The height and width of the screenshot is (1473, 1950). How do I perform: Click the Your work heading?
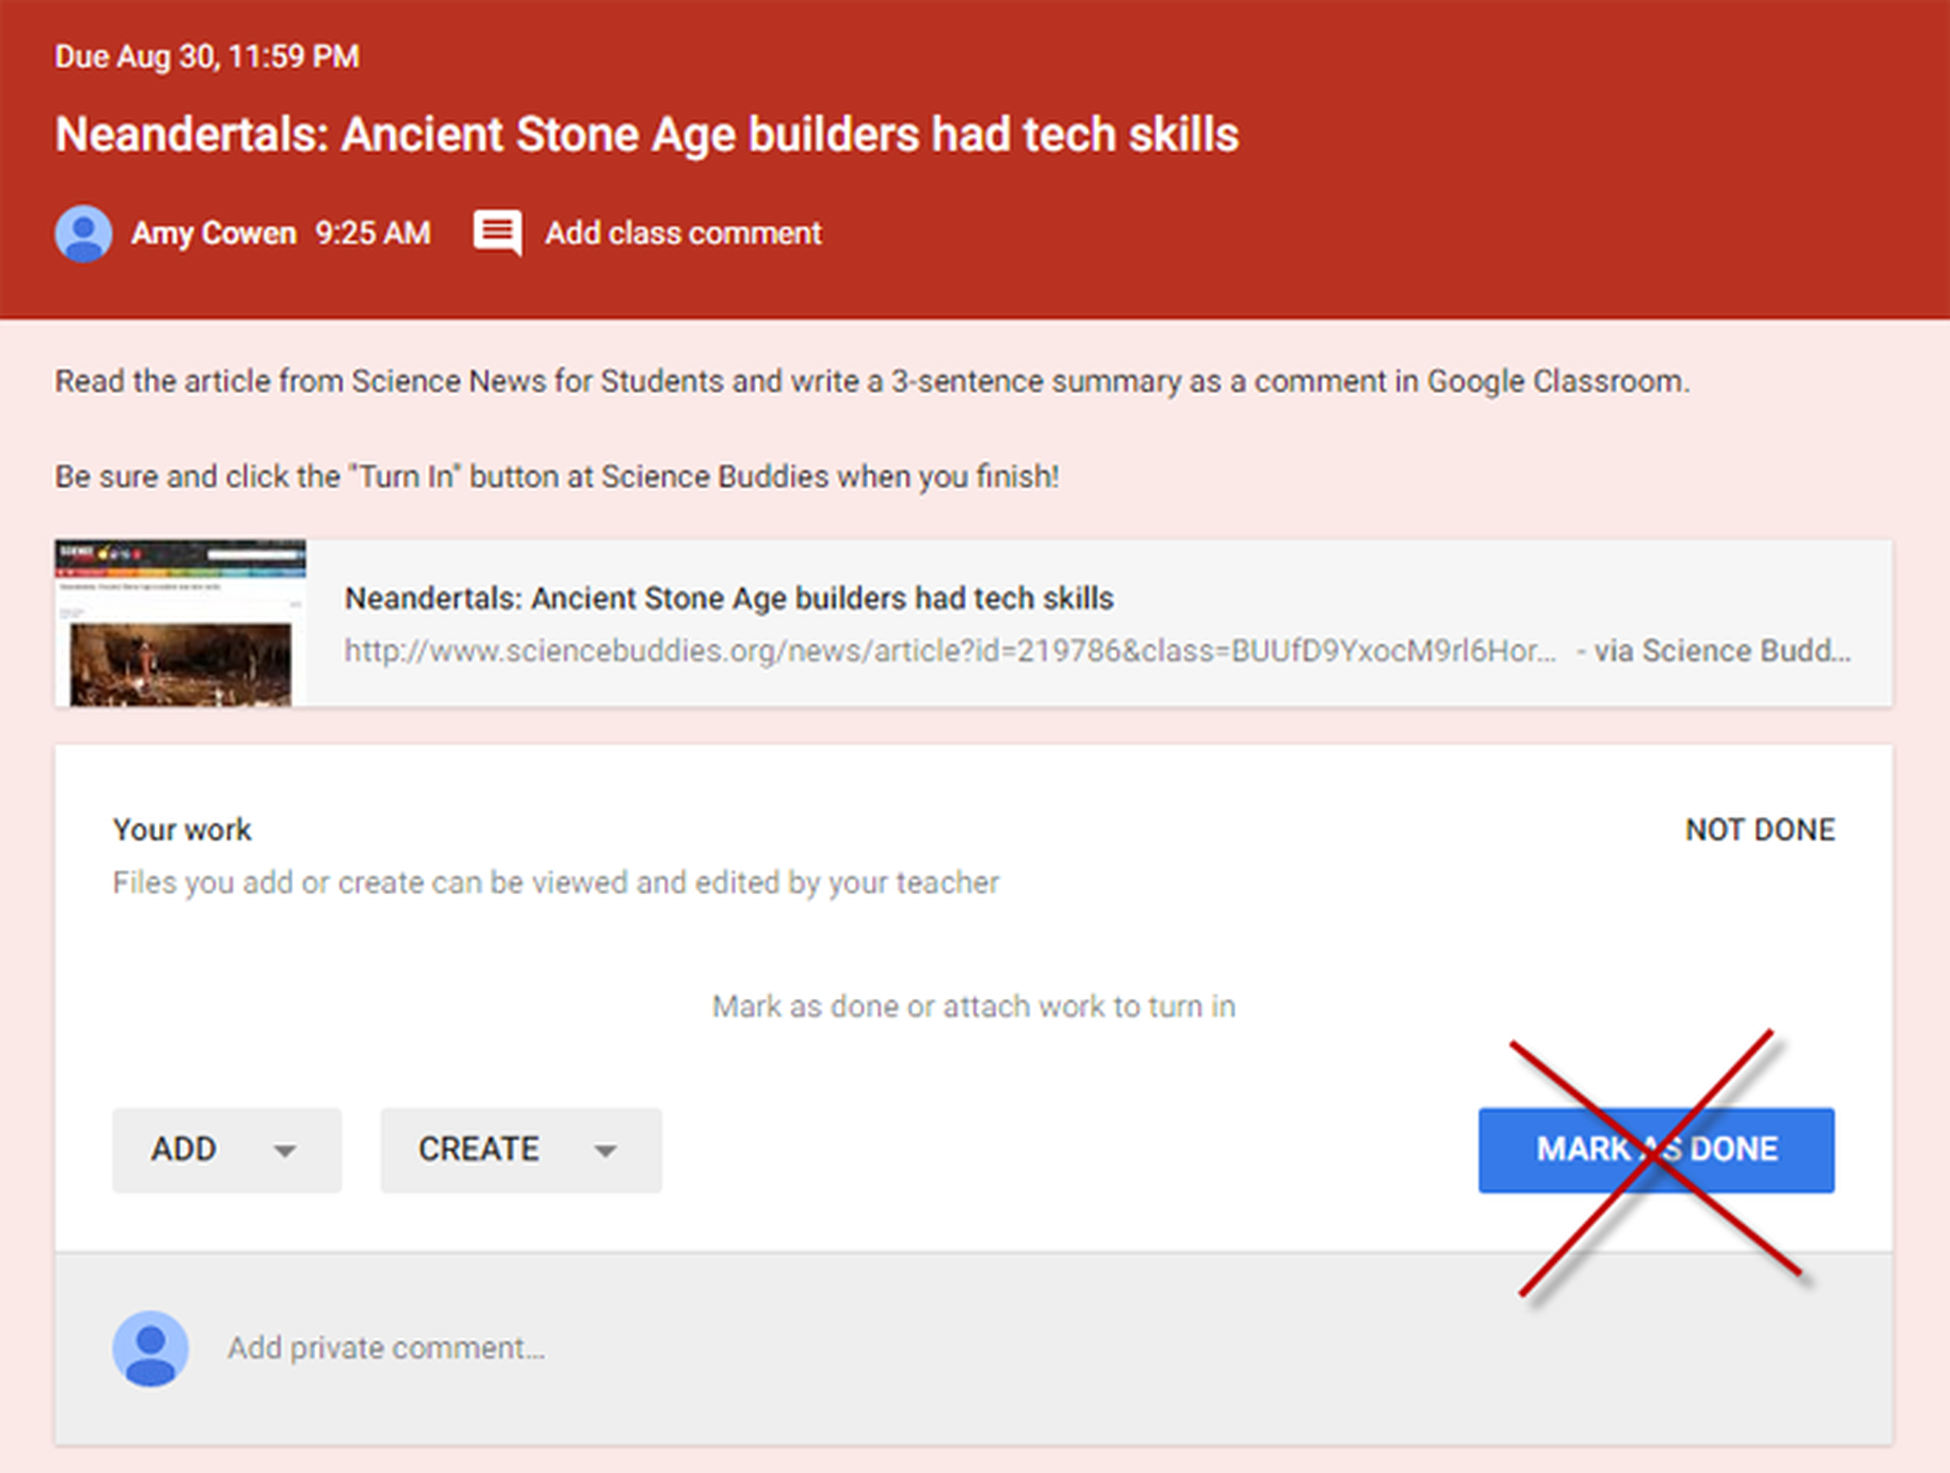click(182, 830)
